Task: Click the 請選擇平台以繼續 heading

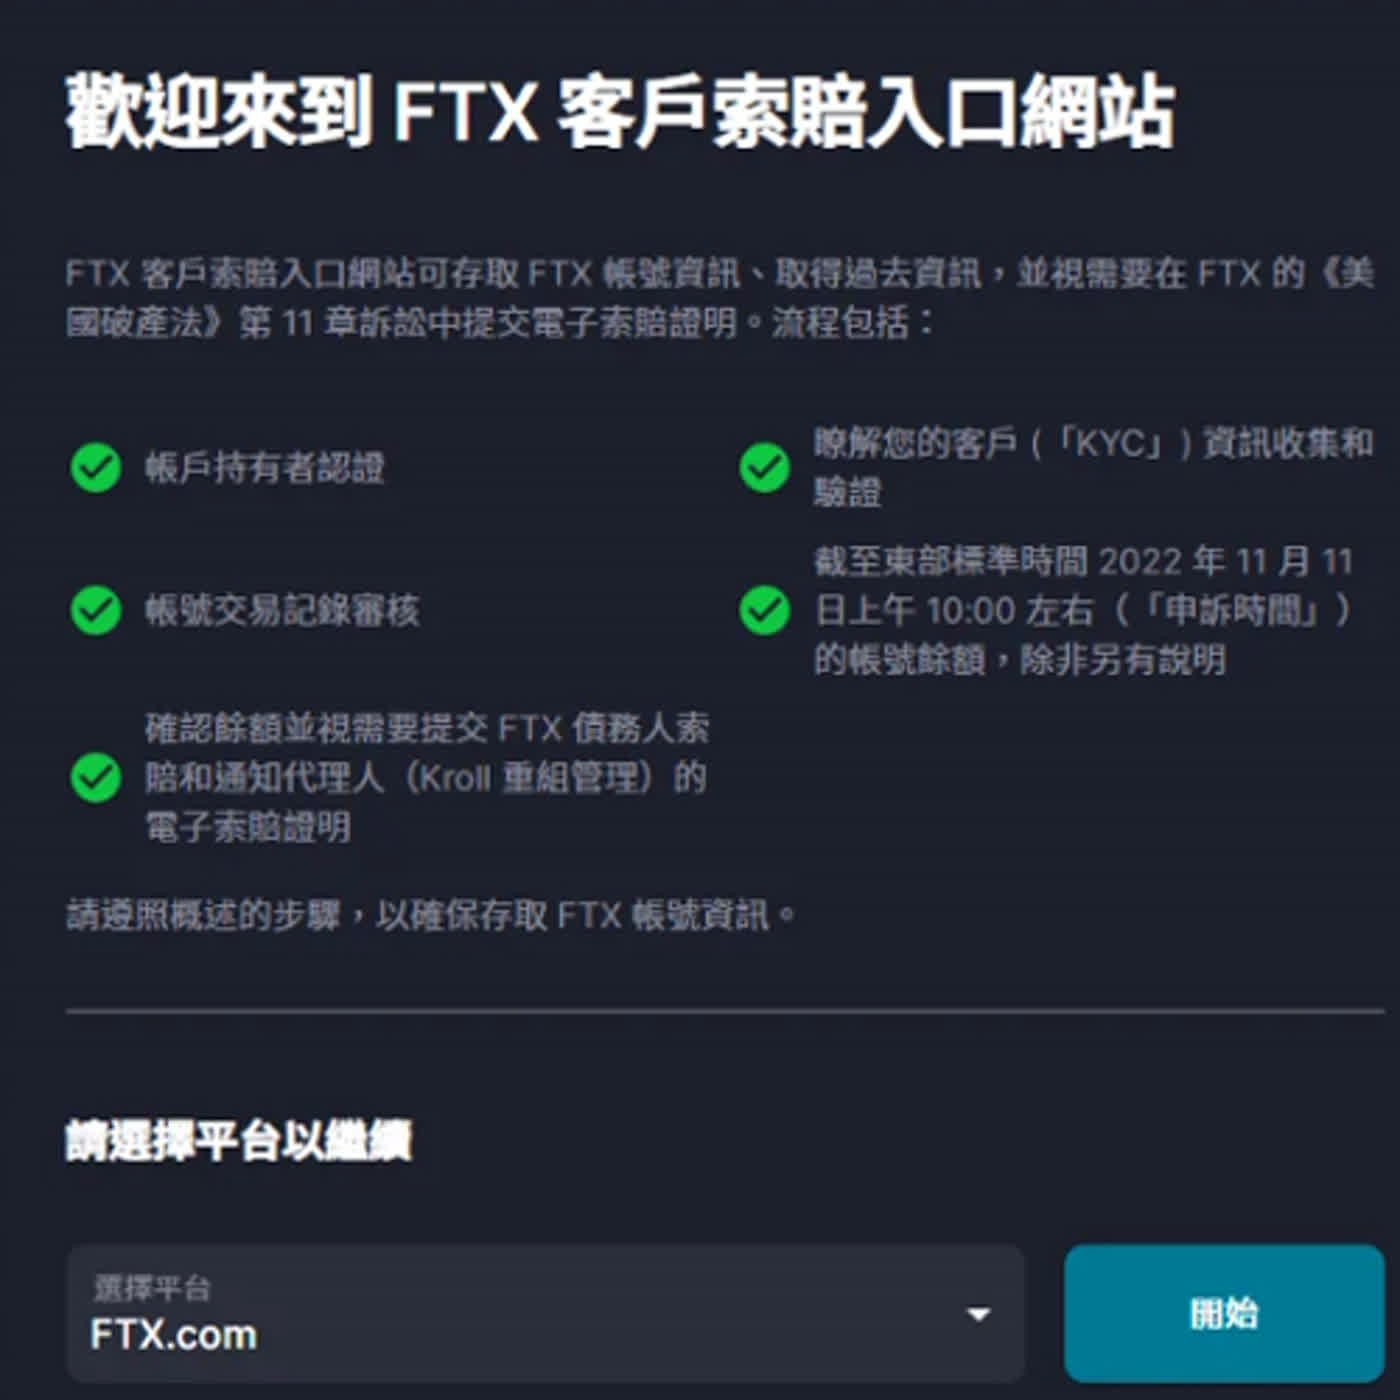Action: pyautogui.click(x=238, y=1141)
